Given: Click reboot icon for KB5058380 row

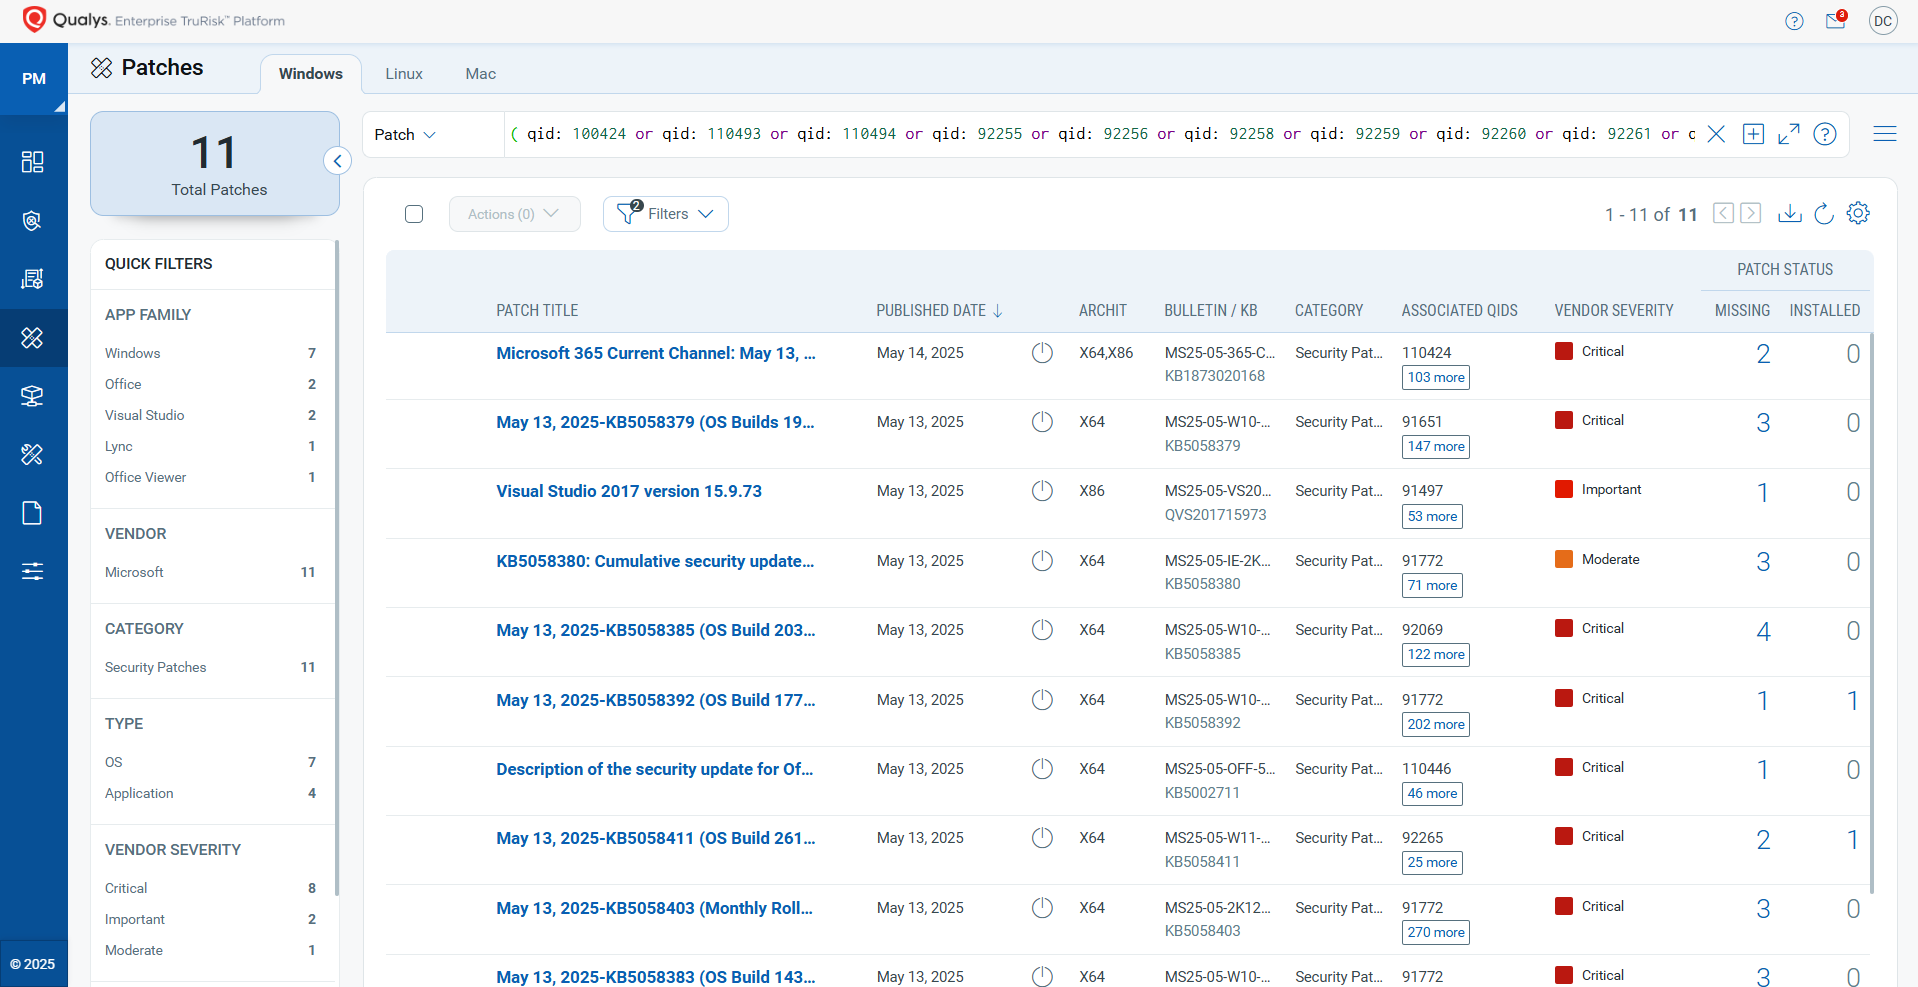Looking at the screenshot, I should tap(1042, 561).
